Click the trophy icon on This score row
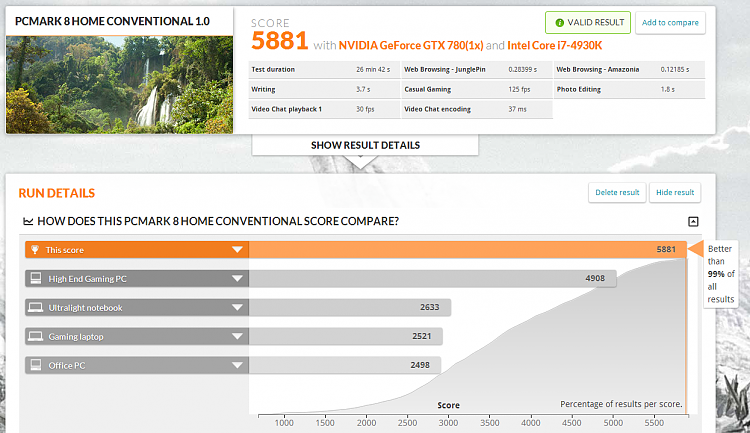 [35, 250]
